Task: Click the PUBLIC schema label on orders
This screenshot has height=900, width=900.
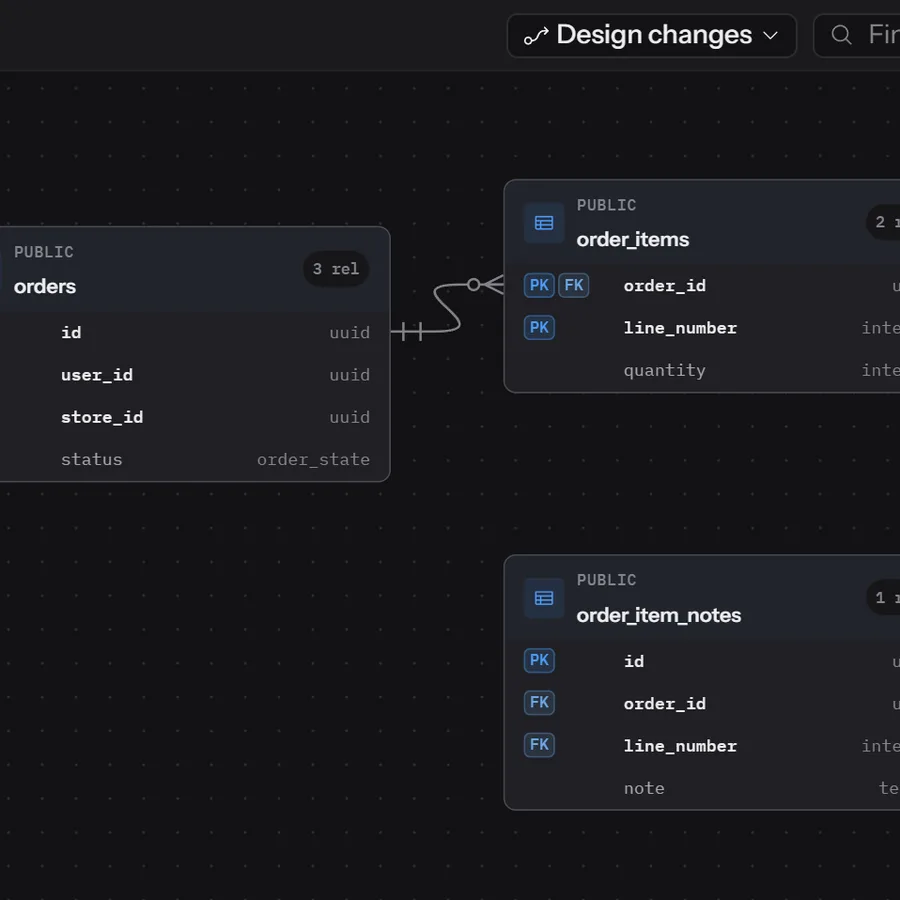Action: pos(44,252)
